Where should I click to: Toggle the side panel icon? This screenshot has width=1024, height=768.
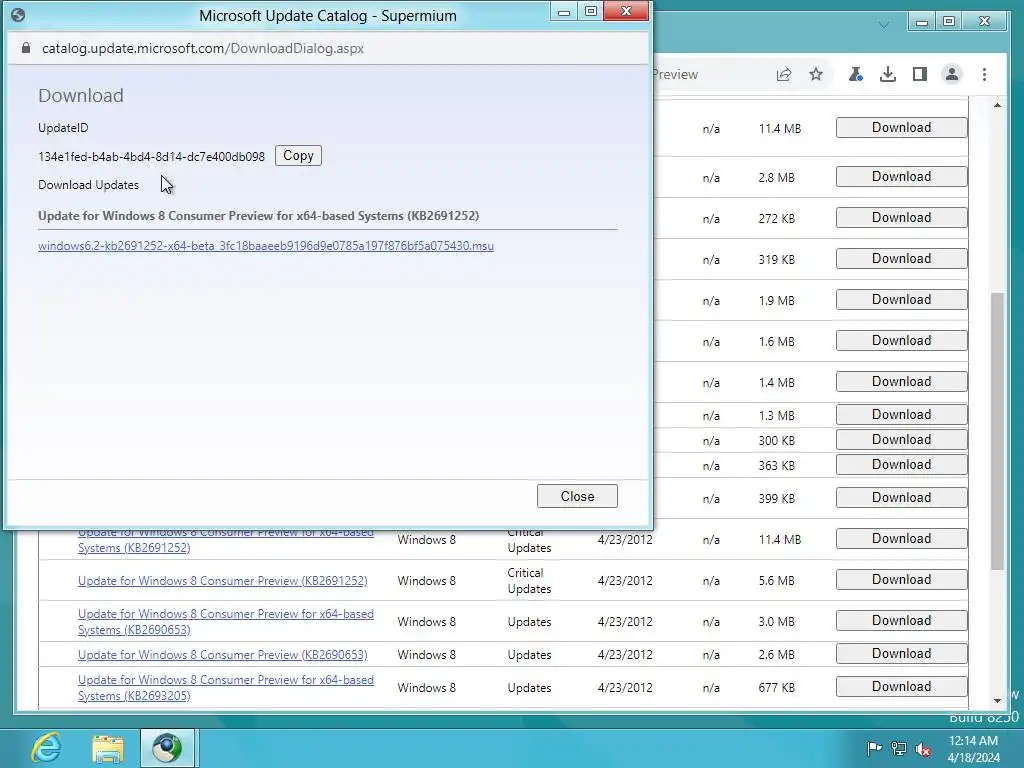(x=920, y=74)
